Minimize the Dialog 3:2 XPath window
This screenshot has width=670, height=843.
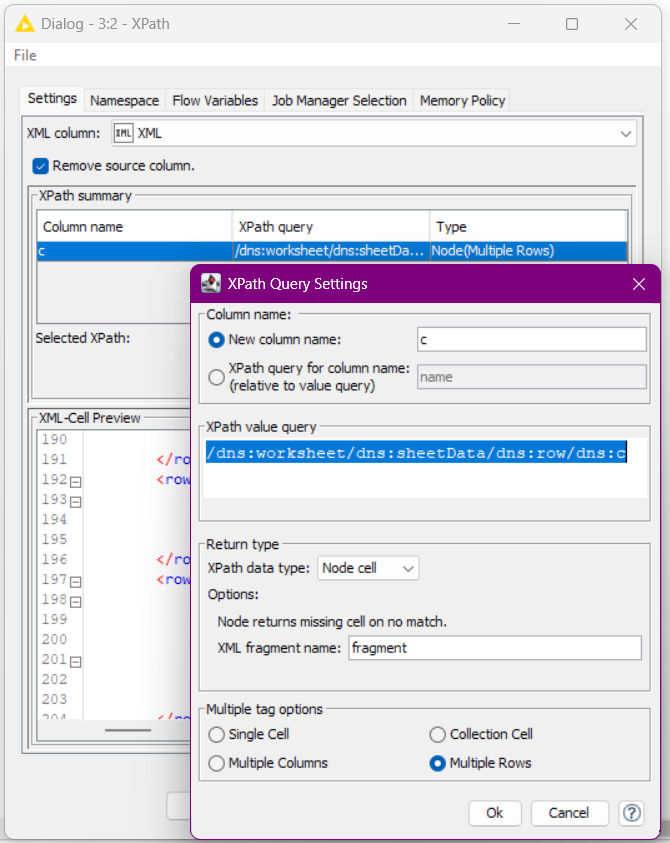tap(514, 24)
